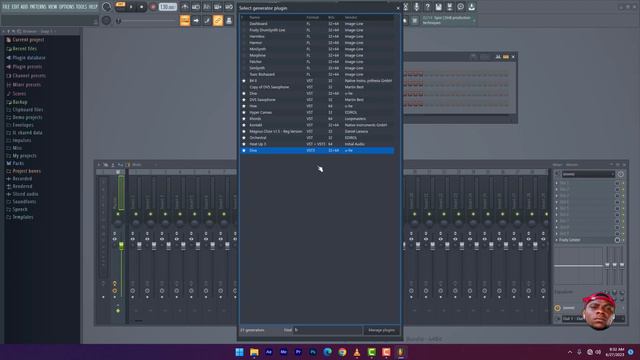The height and width of the screenshot is (360, 640).
Task: Toggle the wait-for-input icon beside the metronome
Action: [x=196, y=7]
